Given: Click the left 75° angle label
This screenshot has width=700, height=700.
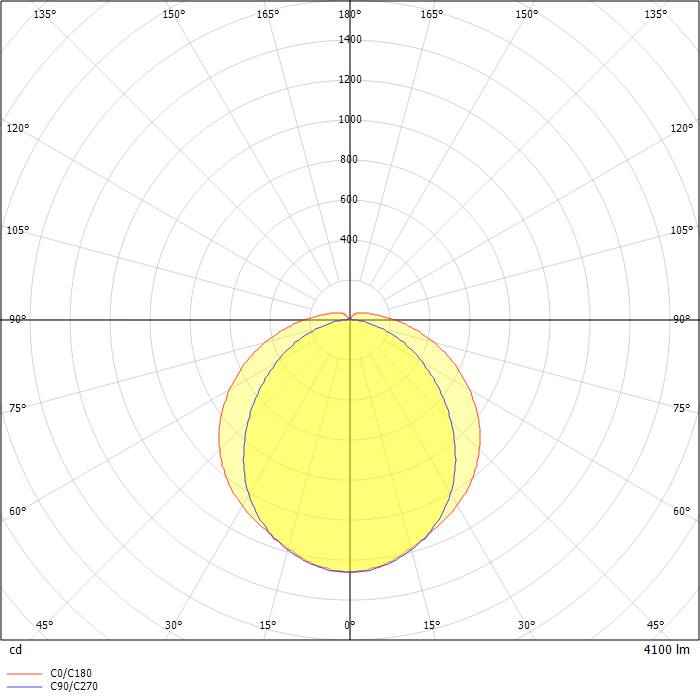Looking at the screenshot, I should pyautogui.click(x=18, y=408).
